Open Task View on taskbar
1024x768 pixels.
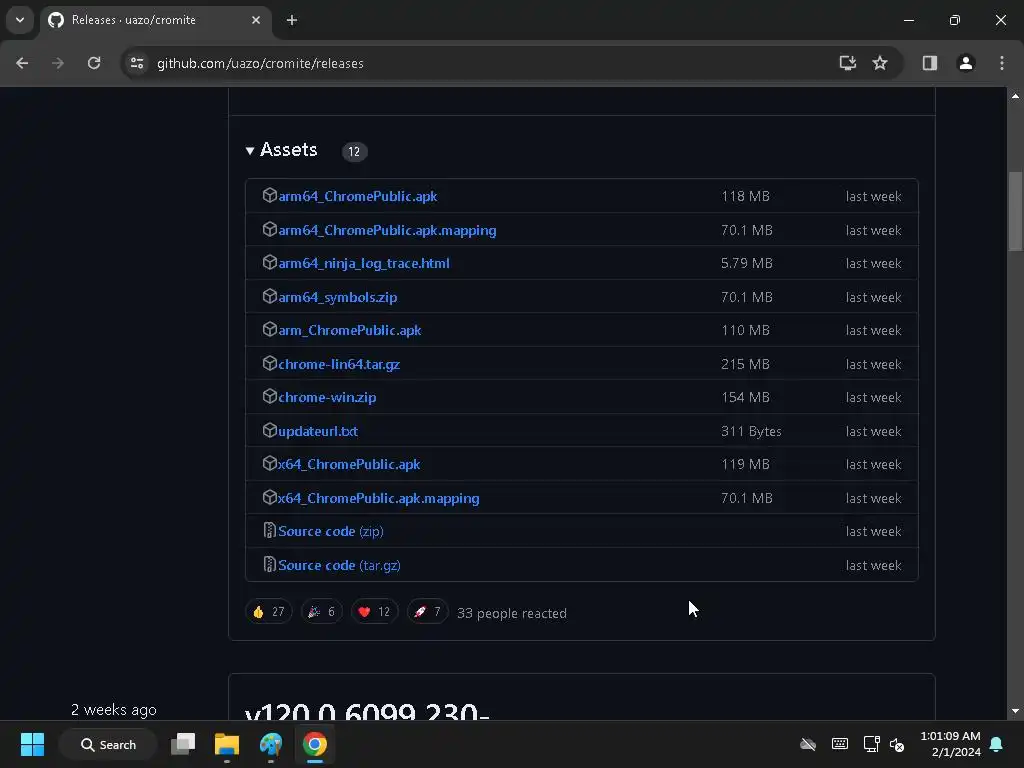click(183, 744)
